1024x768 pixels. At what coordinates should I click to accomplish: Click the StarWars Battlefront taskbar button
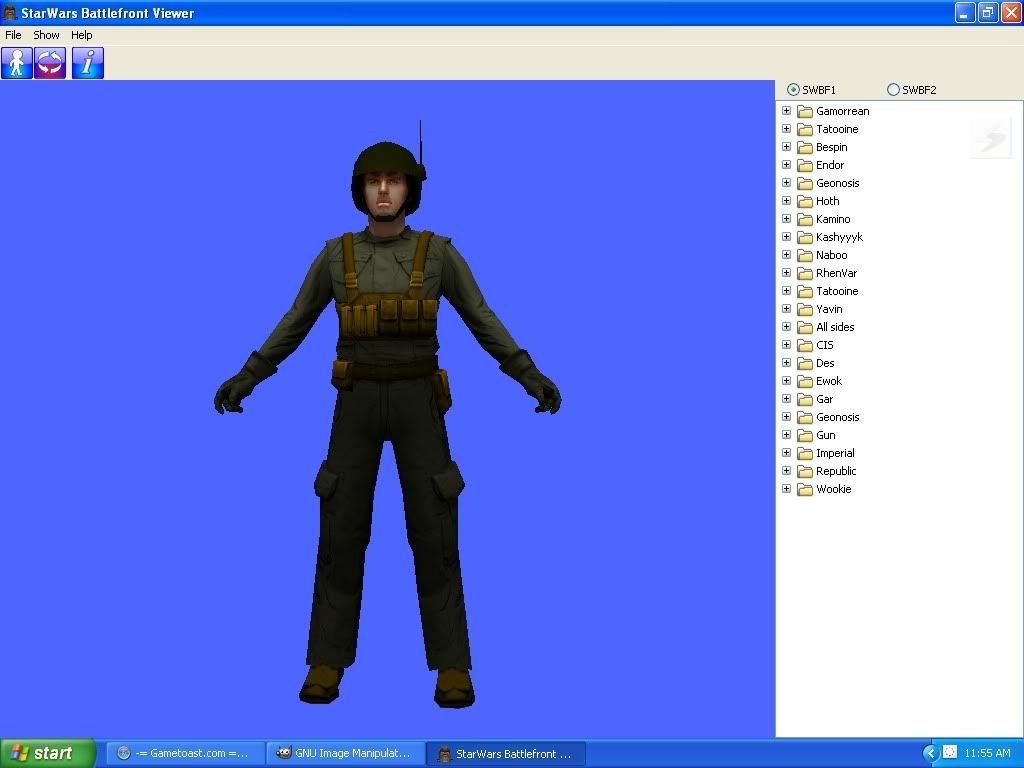(x=506, y=753)
